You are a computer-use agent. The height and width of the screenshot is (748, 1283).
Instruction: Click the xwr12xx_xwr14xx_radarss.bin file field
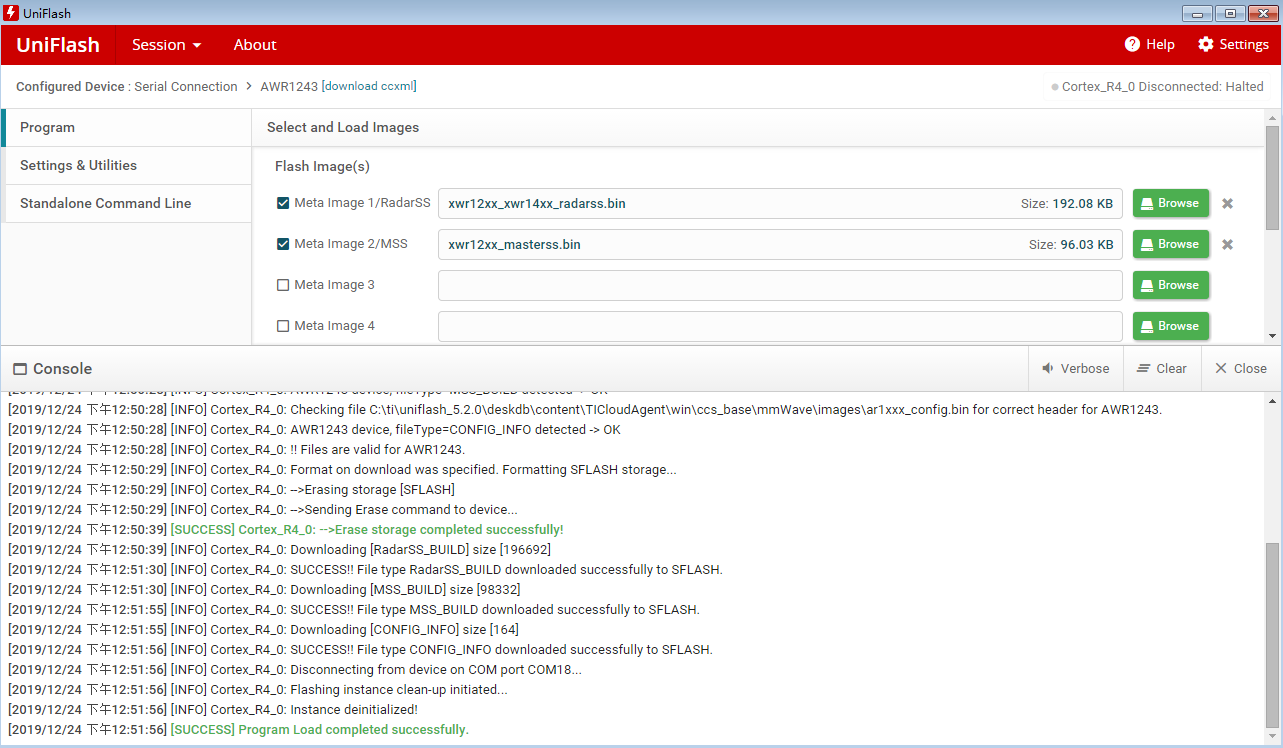pos(780,203)
